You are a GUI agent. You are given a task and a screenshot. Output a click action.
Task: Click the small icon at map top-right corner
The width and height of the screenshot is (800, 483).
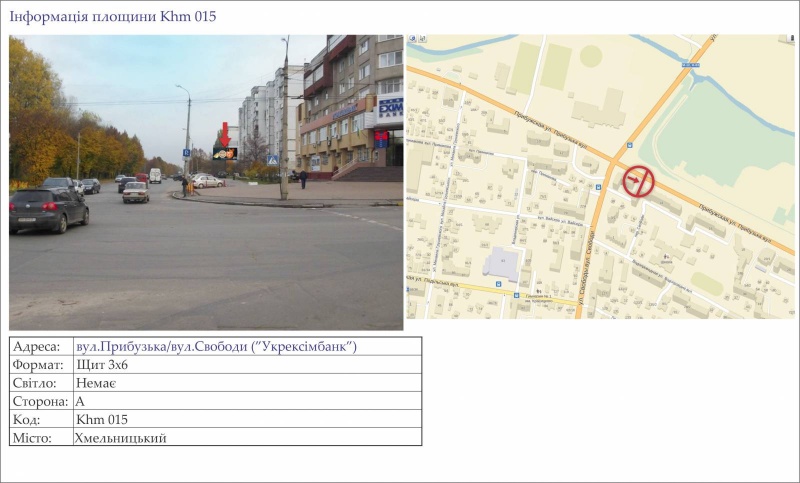pyautogui.click(x=788, y=42)
